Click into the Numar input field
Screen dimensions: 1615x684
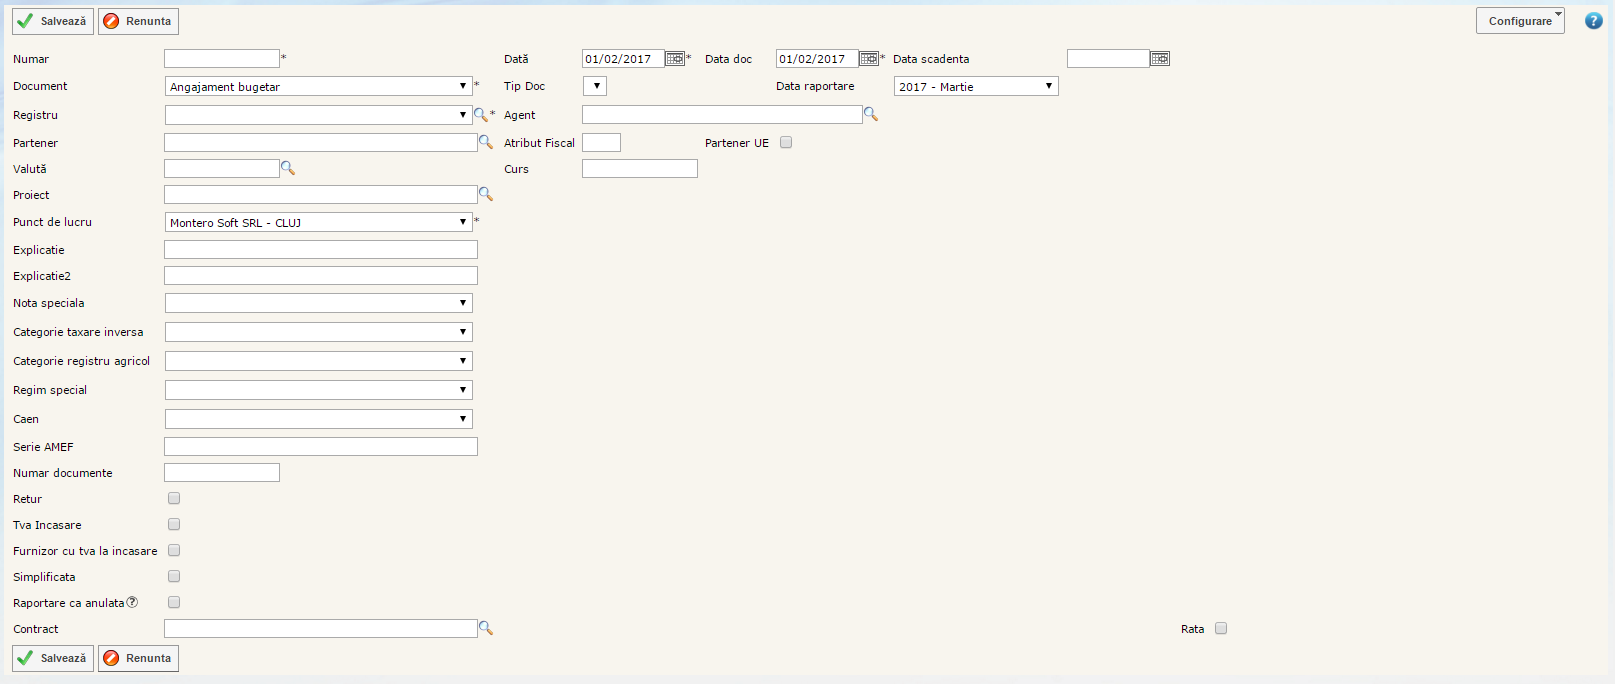[x=222, y=59]
